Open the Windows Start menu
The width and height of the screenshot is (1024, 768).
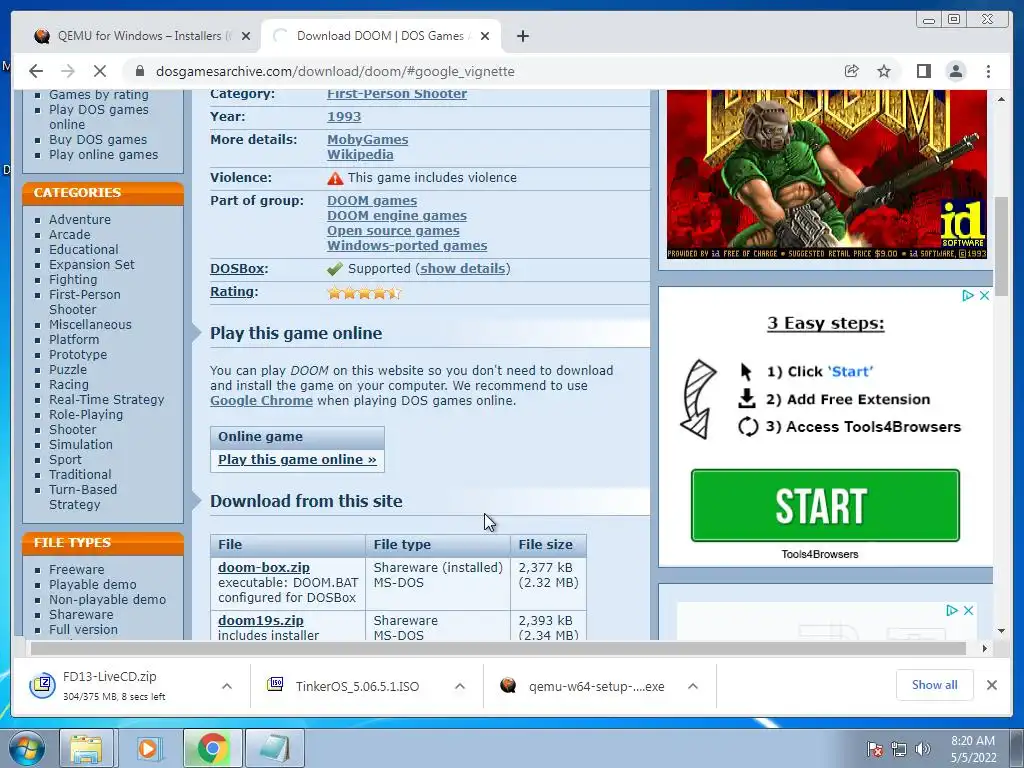[26, 748]
